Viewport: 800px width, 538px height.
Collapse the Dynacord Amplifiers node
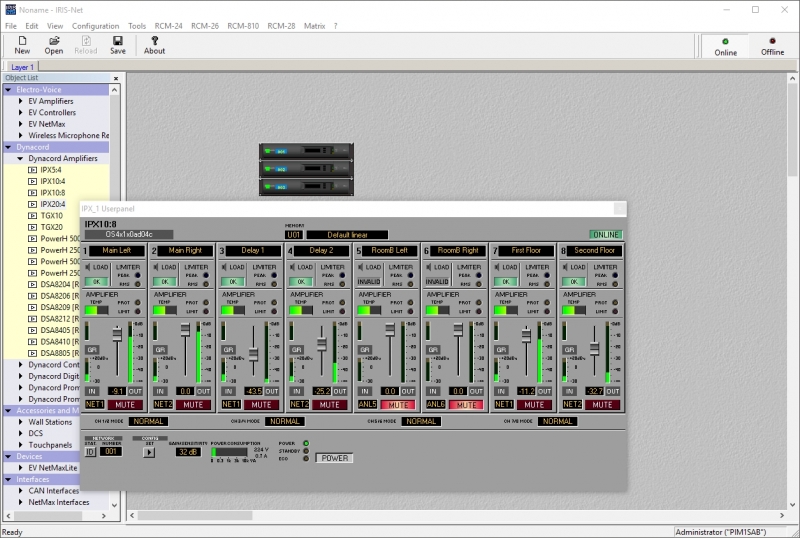20,159
